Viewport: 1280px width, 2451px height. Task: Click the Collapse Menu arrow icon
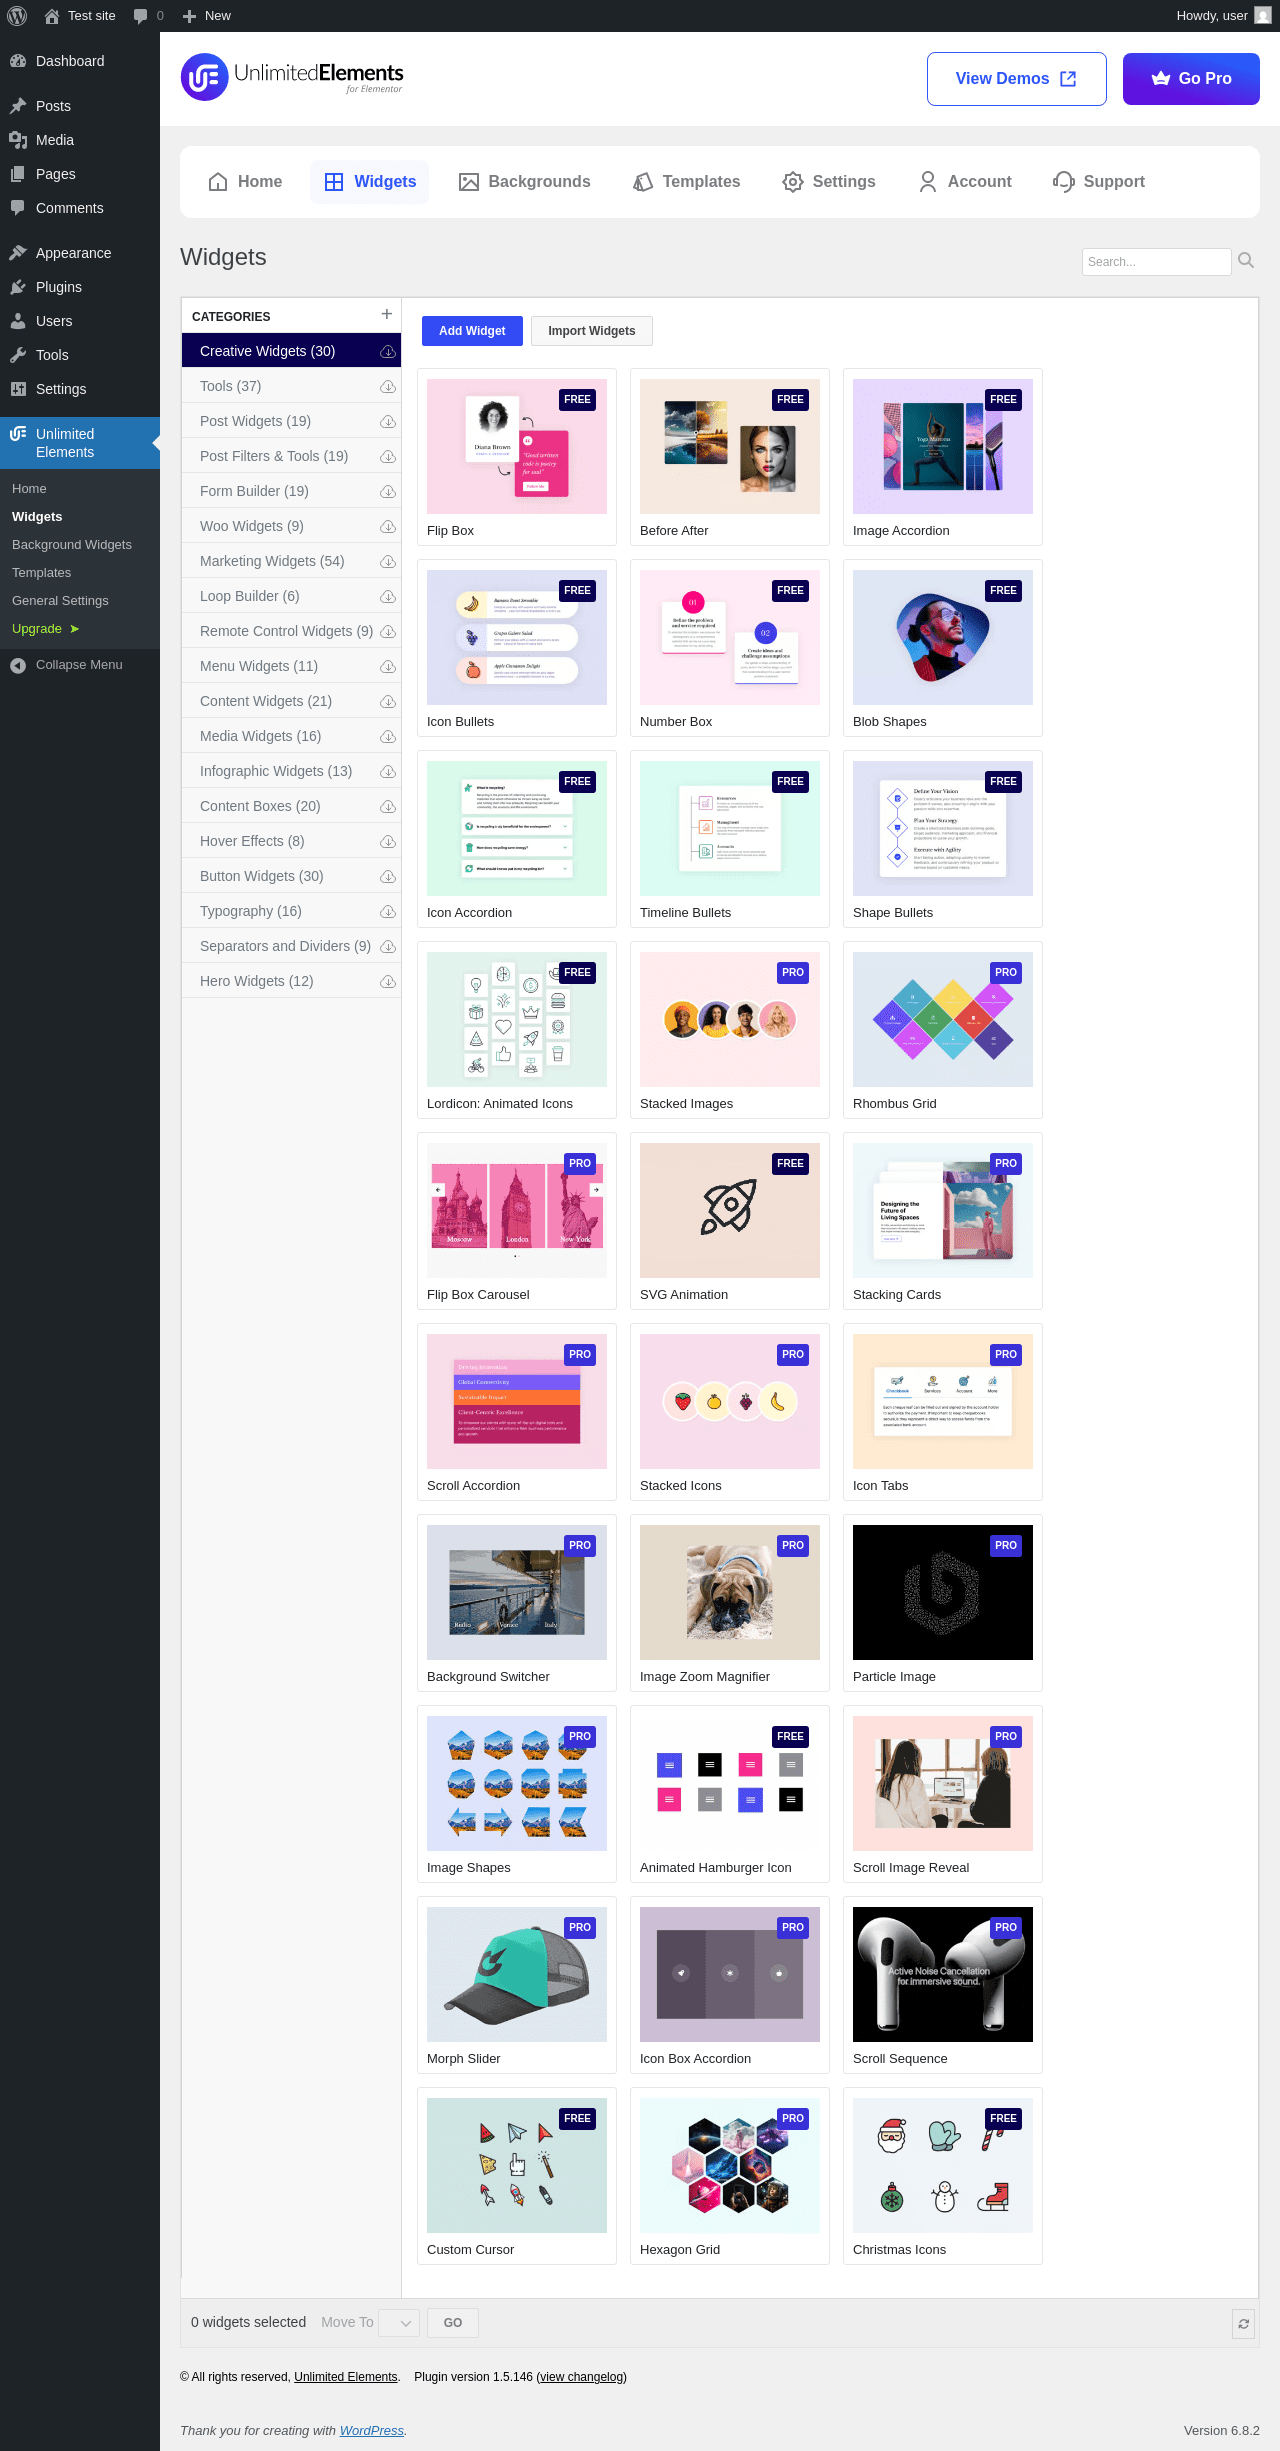tap(18, 666)
